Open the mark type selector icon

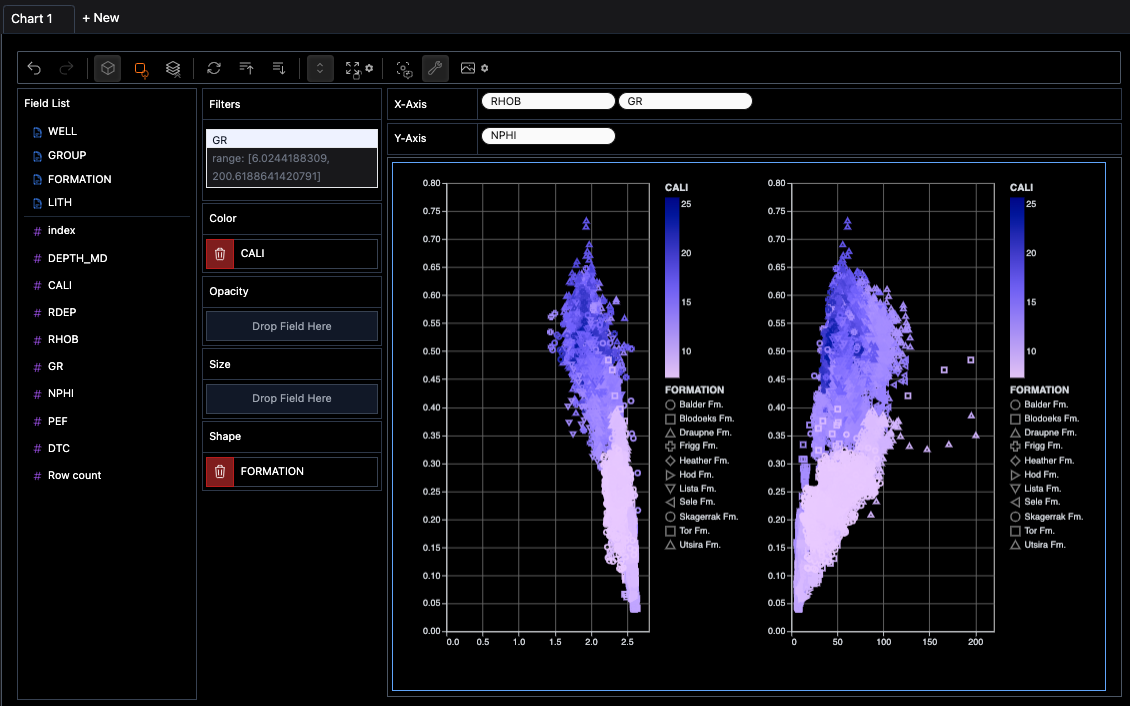tap(141, 68)
